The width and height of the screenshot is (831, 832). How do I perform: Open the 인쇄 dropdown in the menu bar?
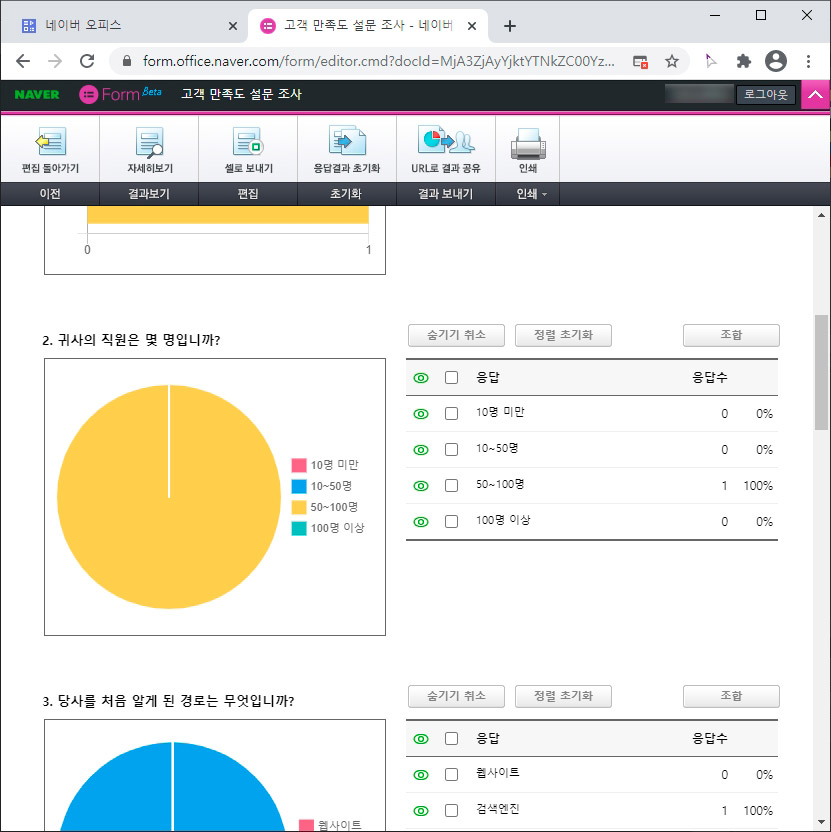[527, 194]
